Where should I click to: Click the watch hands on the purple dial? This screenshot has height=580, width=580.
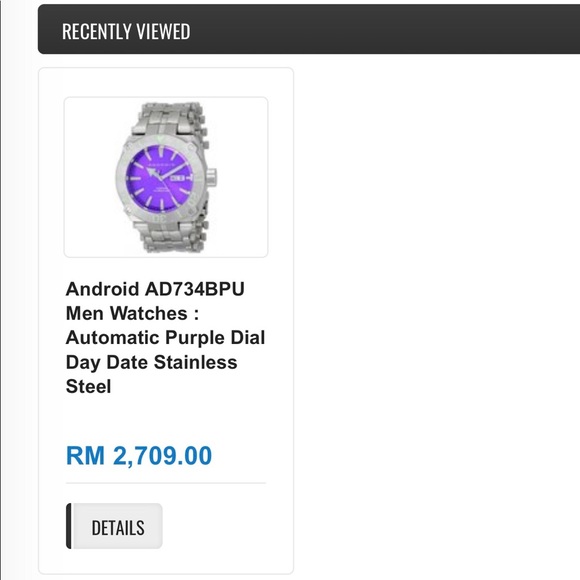[x=162, y=173]
